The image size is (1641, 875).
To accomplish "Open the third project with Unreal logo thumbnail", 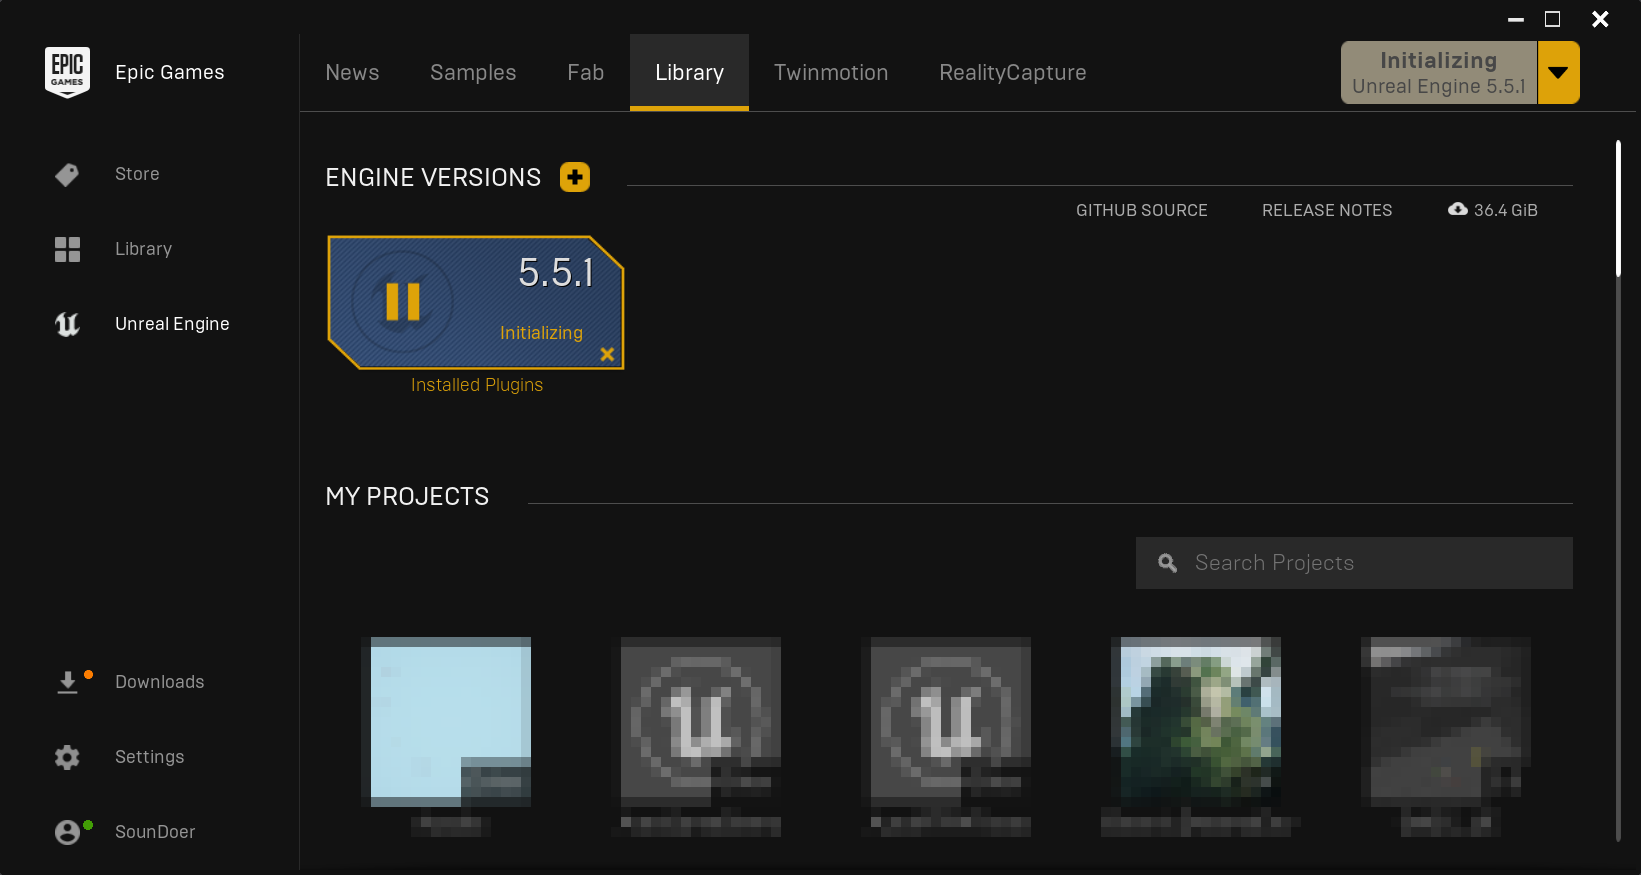I will pyautogui.click(x=951, y=722).
